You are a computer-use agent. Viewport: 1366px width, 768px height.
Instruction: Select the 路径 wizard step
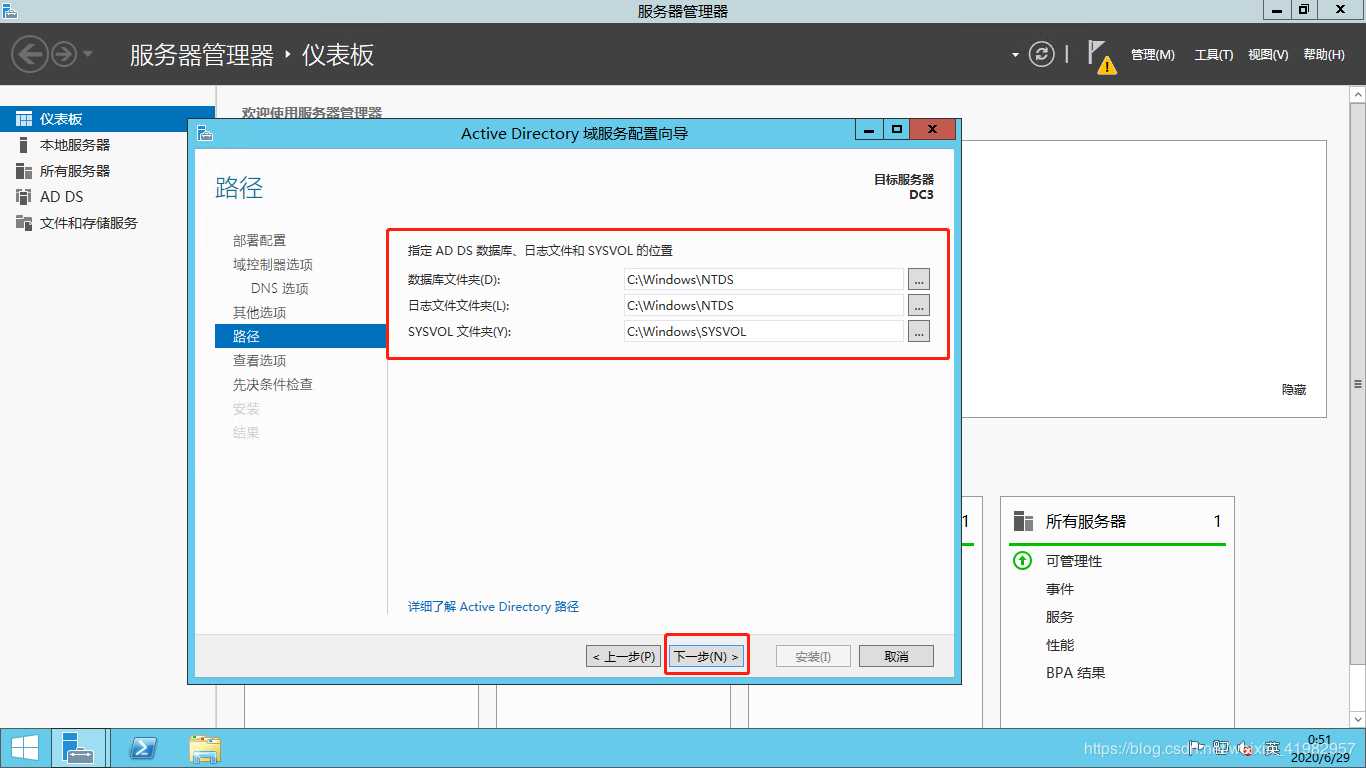tap(300, 336)
